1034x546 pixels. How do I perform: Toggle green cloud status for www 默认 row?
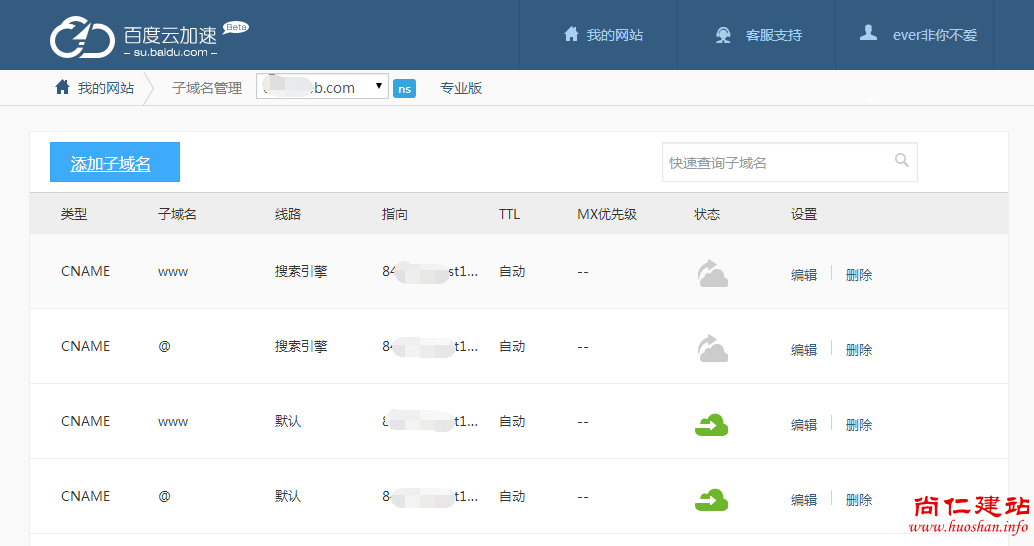pos(711,424)
